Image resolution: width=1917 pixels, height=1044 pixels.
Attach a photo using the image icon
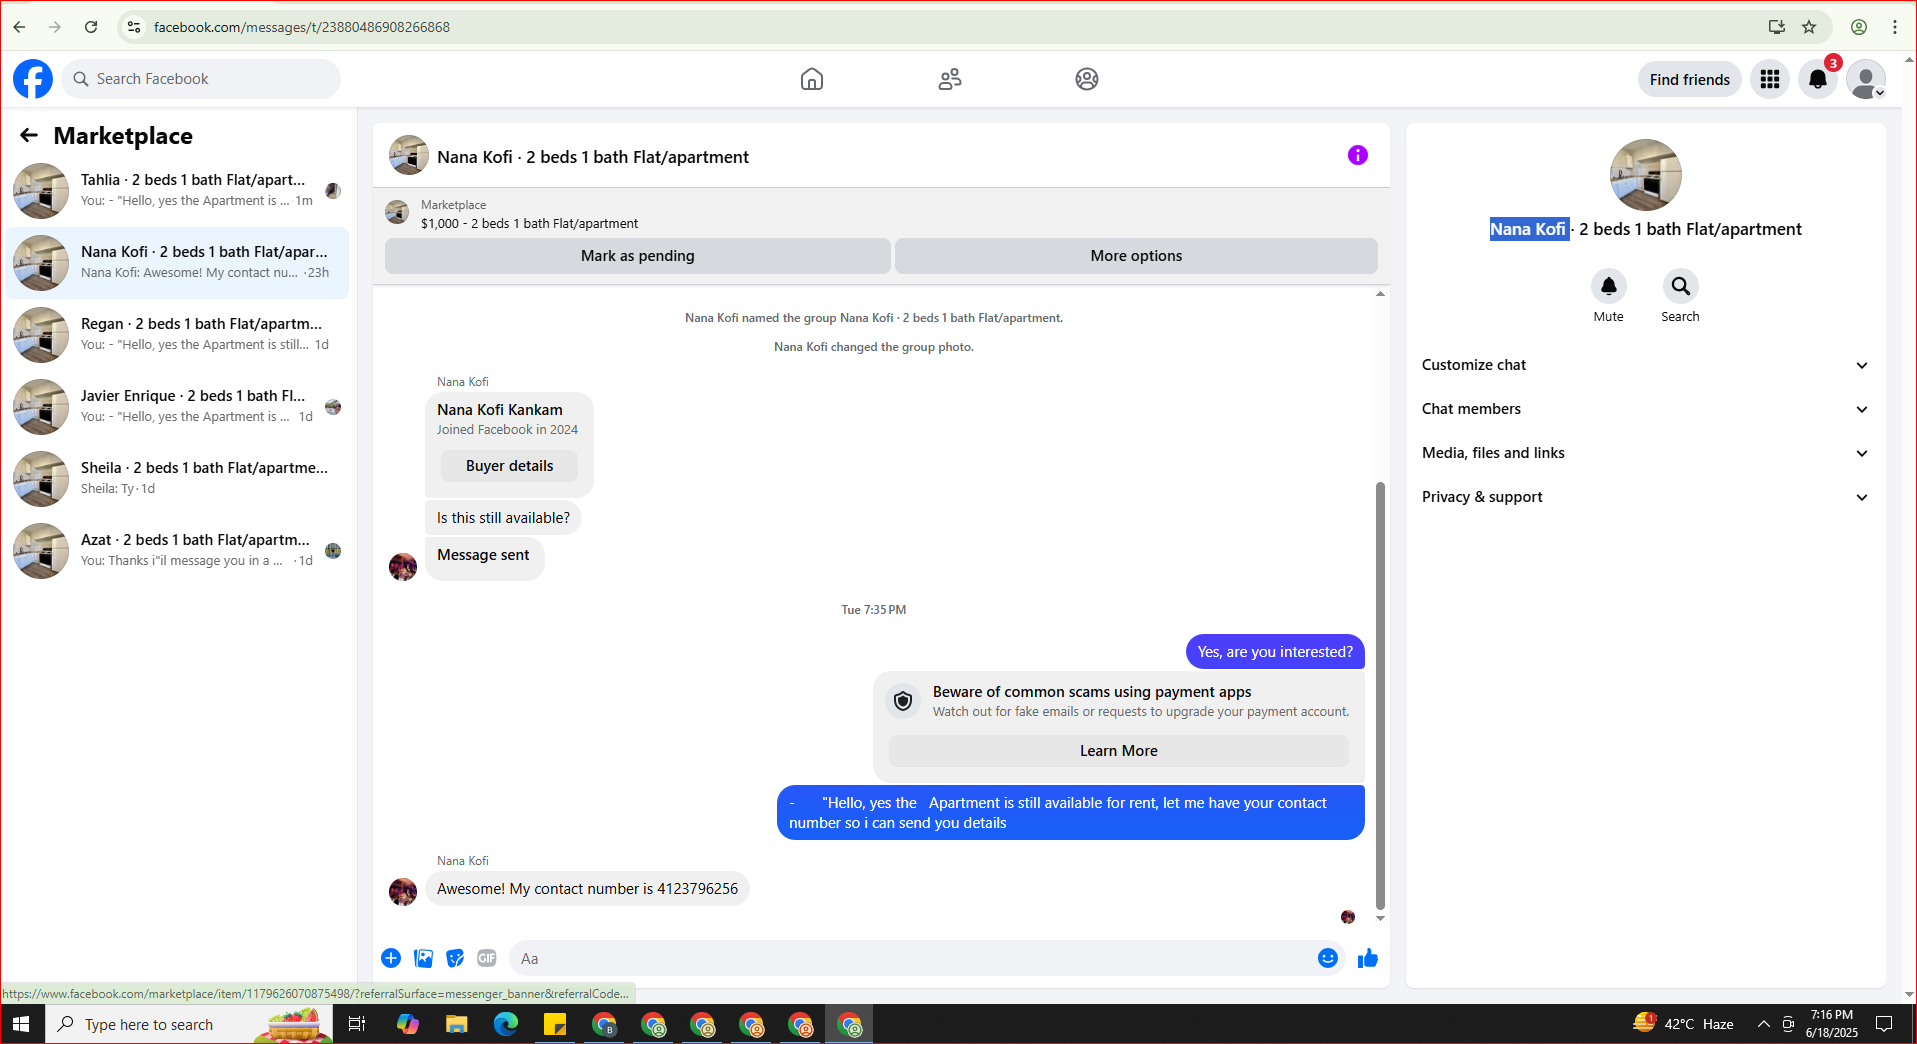424,958
